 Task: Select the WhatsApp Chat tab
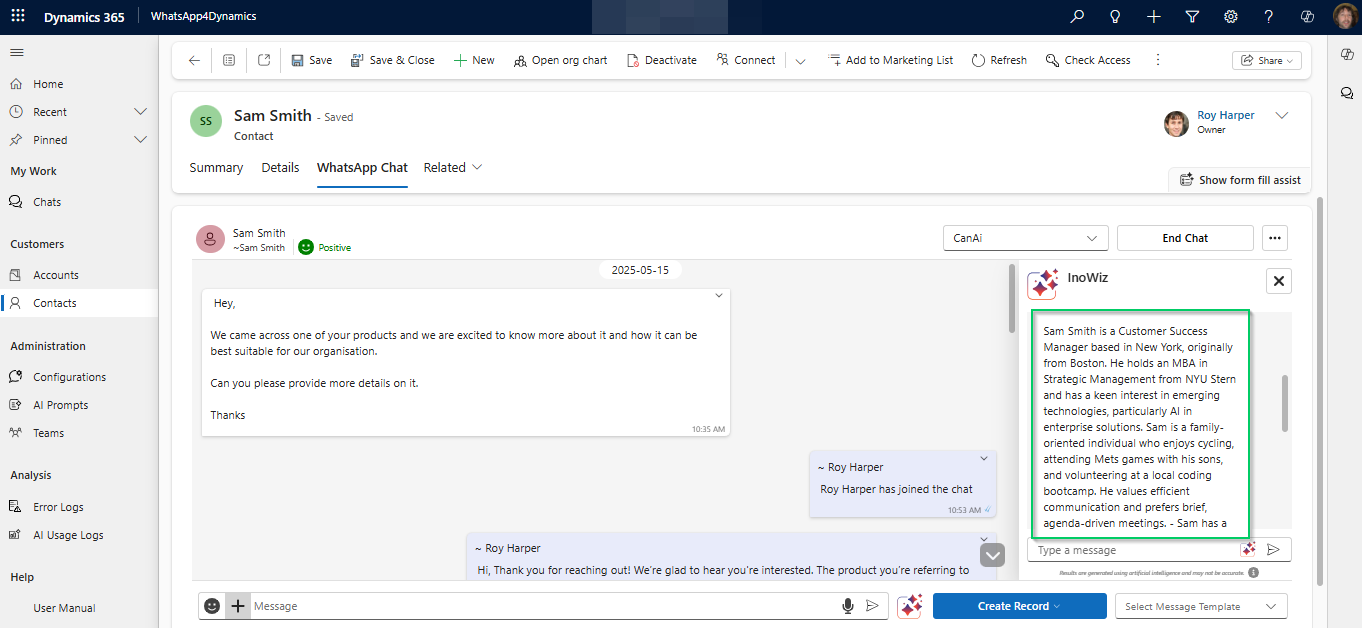coord(362,167)
